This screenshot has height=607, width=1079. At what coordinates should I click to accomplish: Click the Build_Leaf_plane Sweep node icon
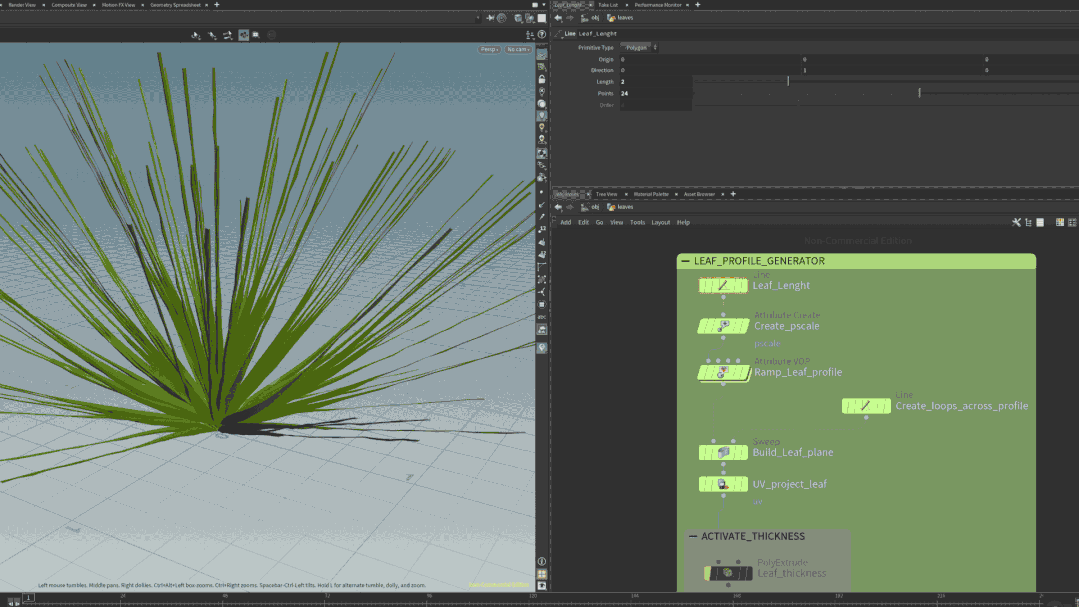(x=723, y=452)
